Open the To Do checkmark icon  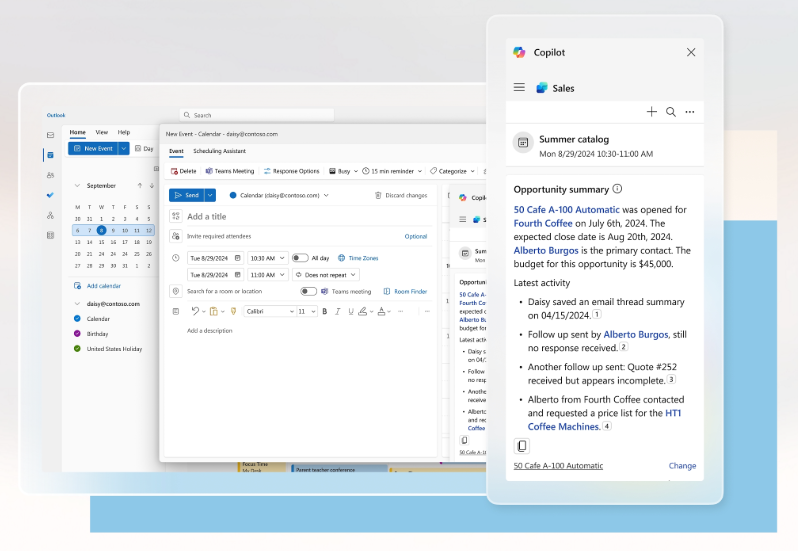50,195
